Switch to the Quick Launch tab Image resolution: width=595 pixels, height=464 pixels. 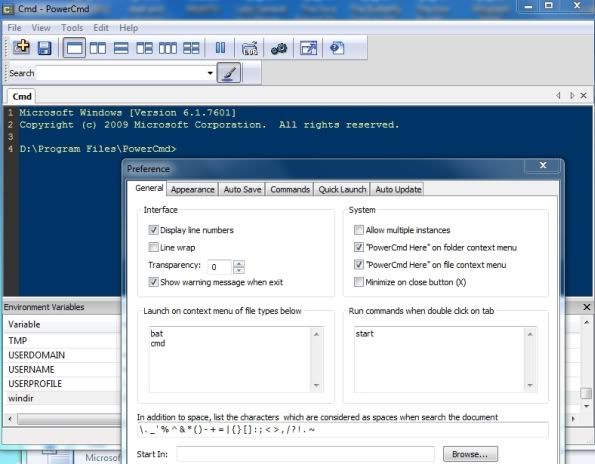coord(342,189)
